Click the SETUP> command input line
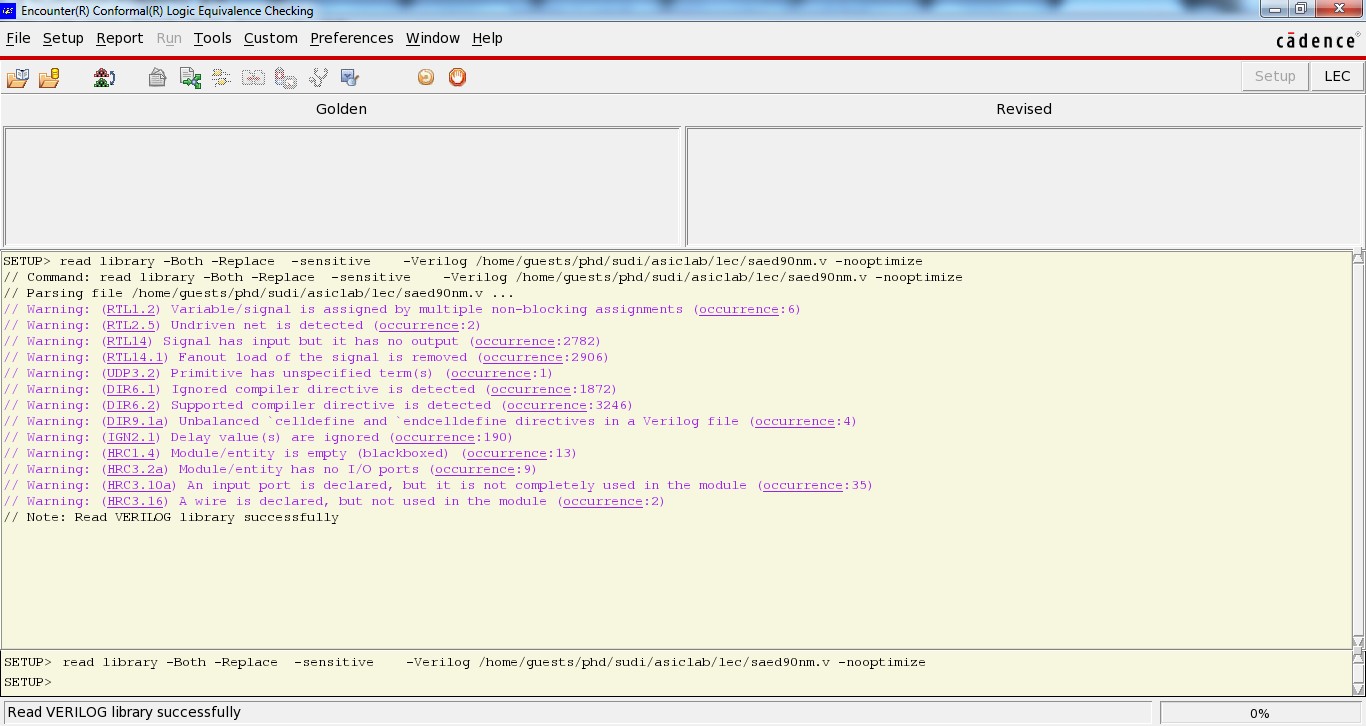 [x=676, y=682]
